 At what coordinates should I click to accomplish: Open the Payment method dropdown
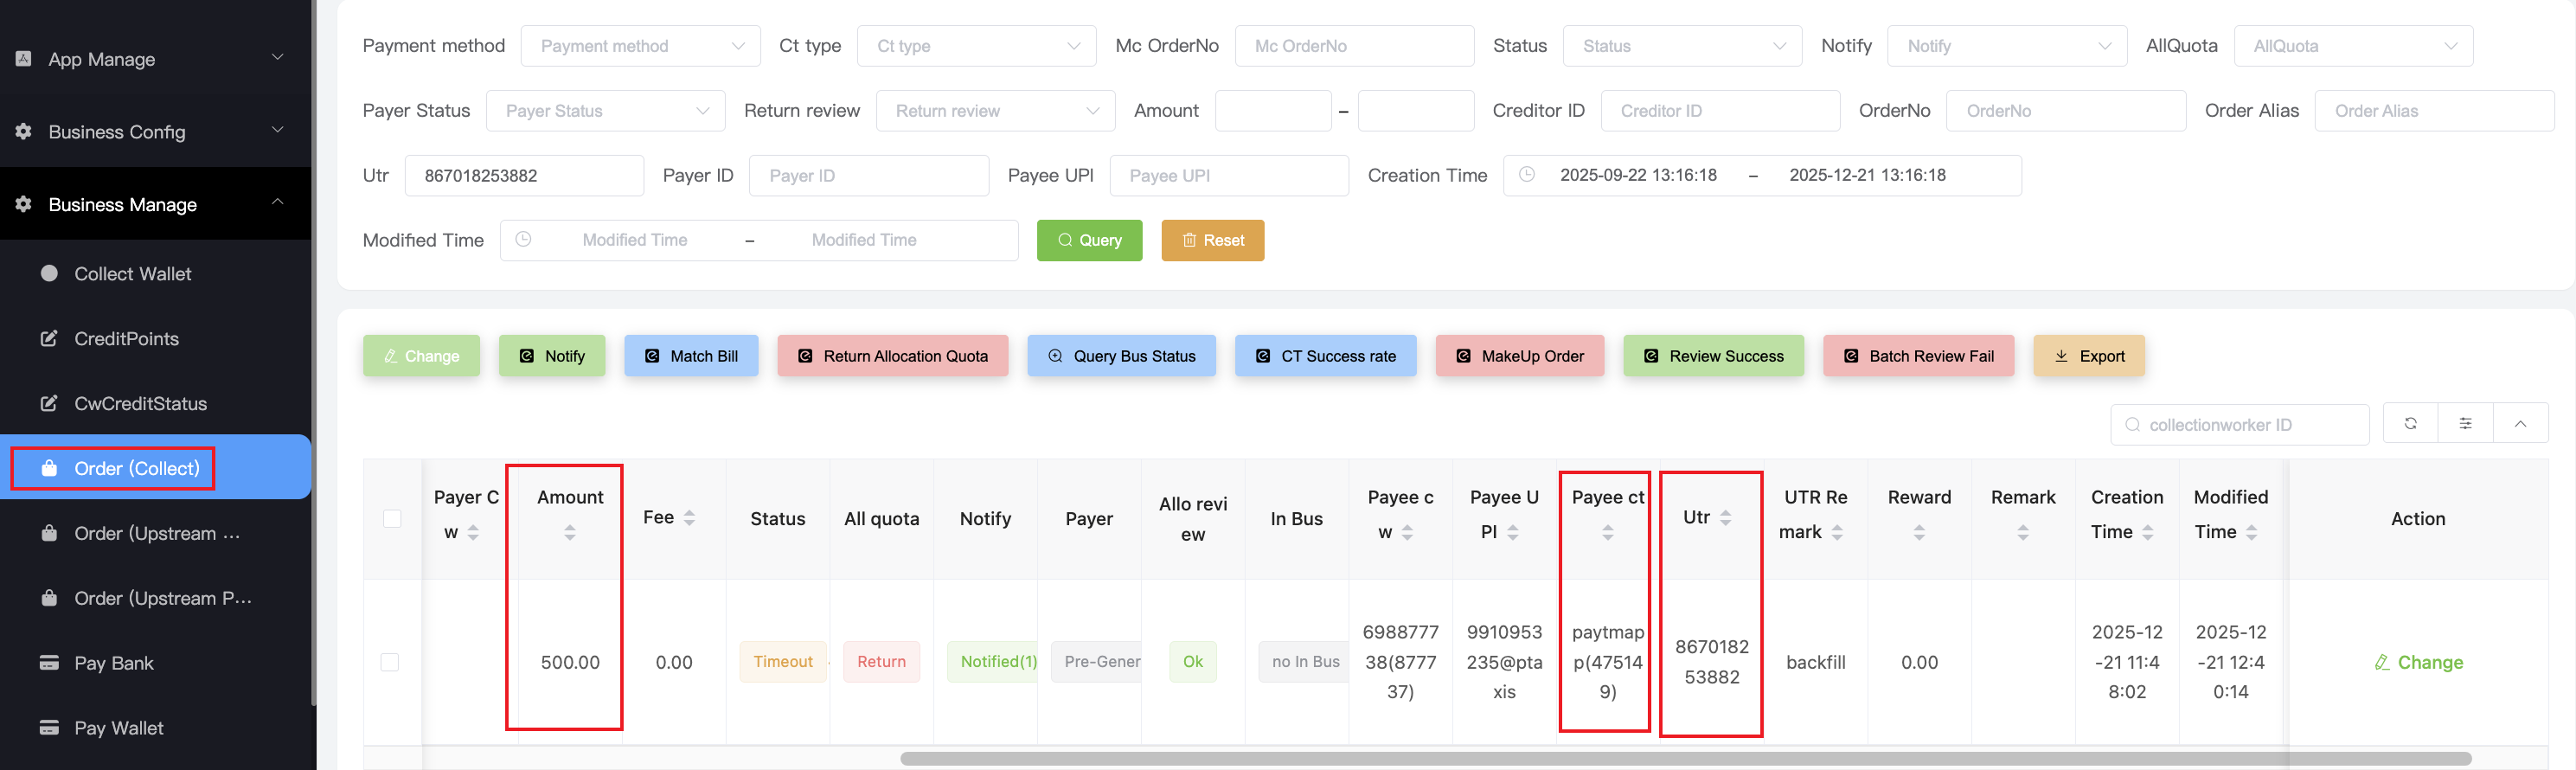click(640, 46)
